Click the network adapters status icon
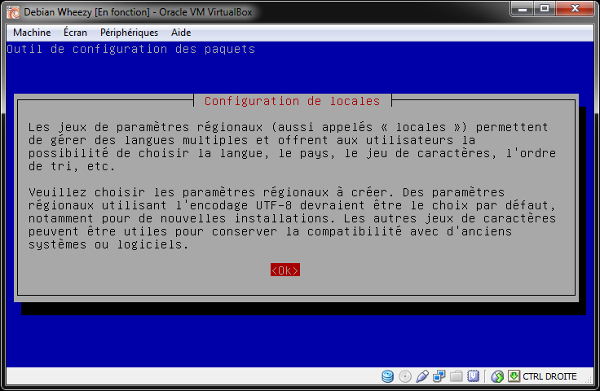Image resolution: width=600 pixels, height=391 pixels. point(439,376)
